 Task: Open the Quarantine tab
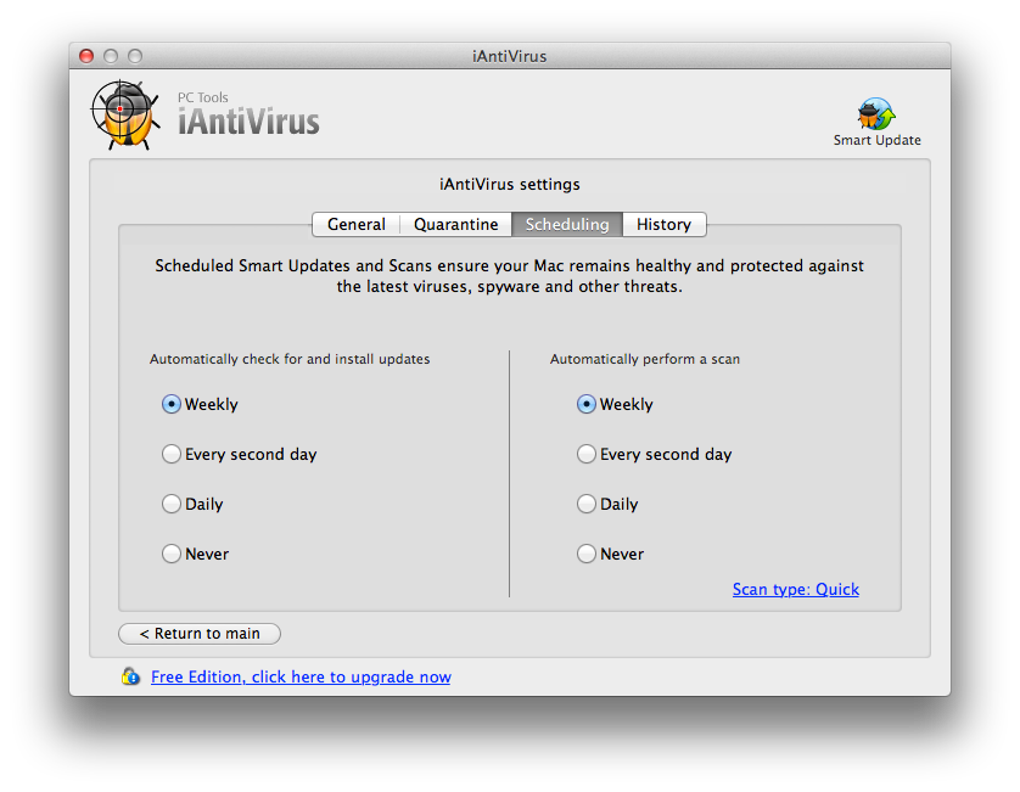point(455,224)
